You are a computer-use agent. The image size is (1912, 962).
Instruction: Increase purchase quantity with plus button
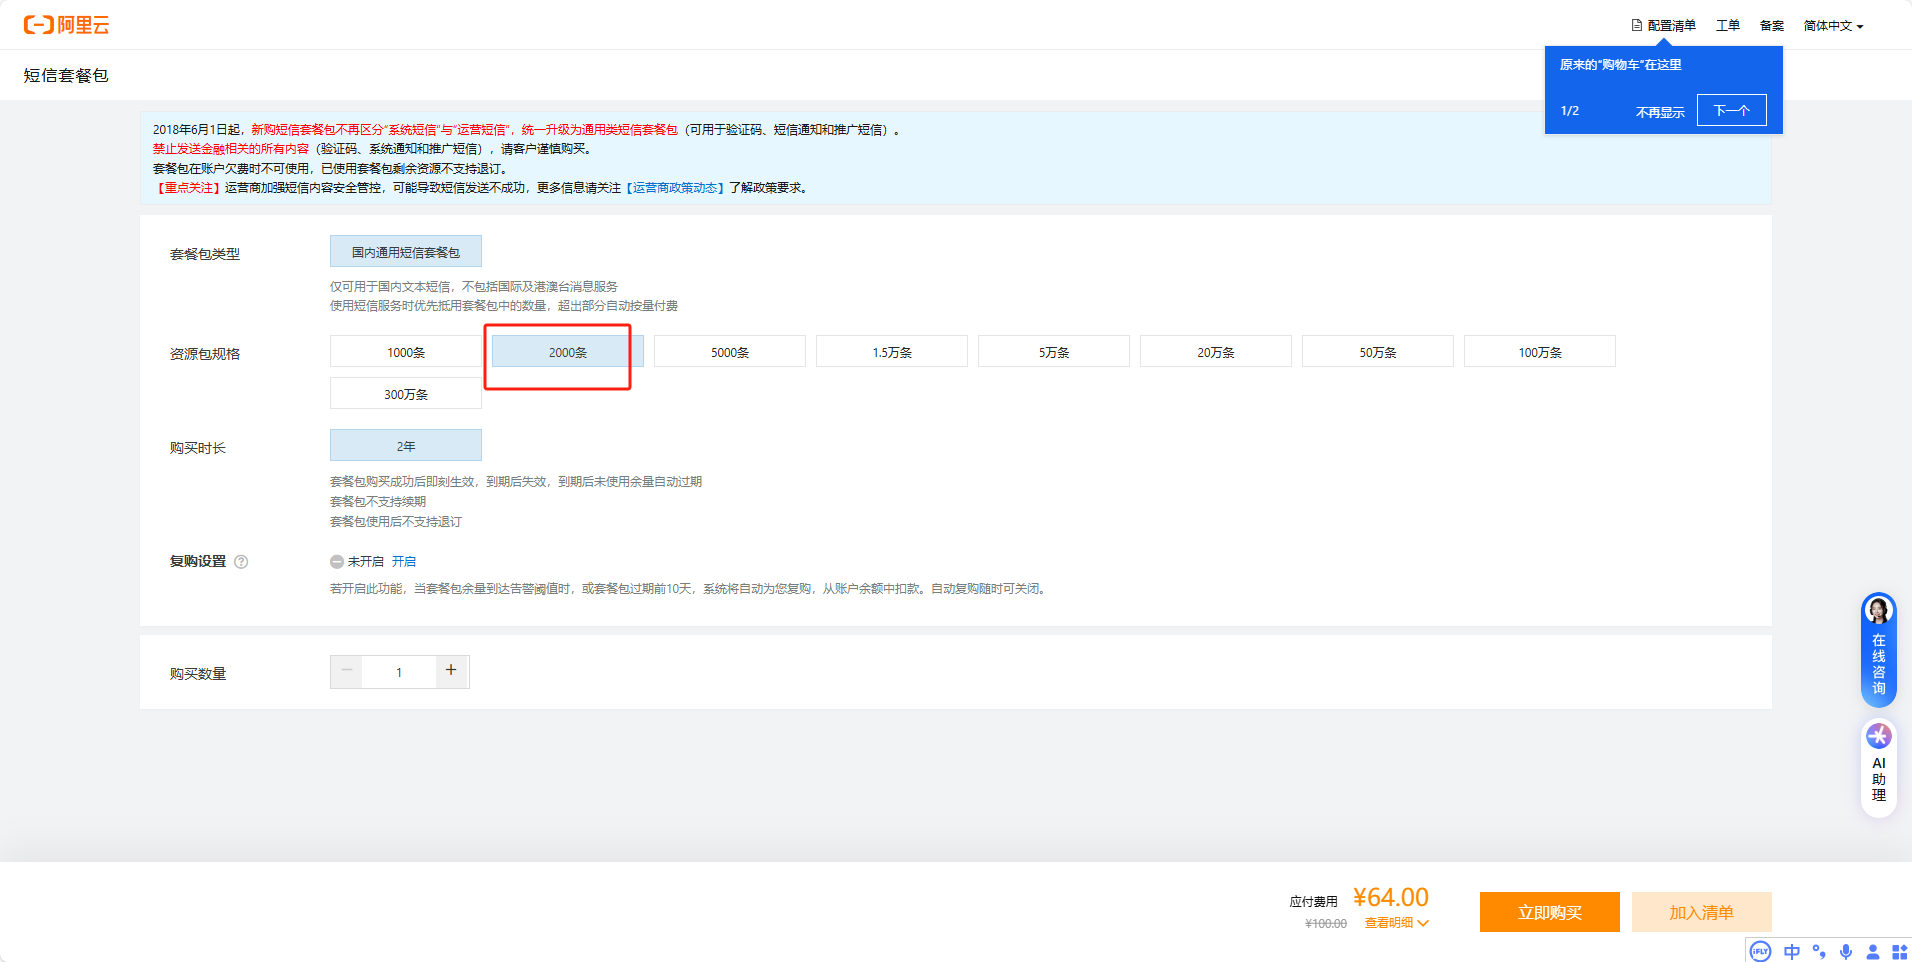pos(452,672)
